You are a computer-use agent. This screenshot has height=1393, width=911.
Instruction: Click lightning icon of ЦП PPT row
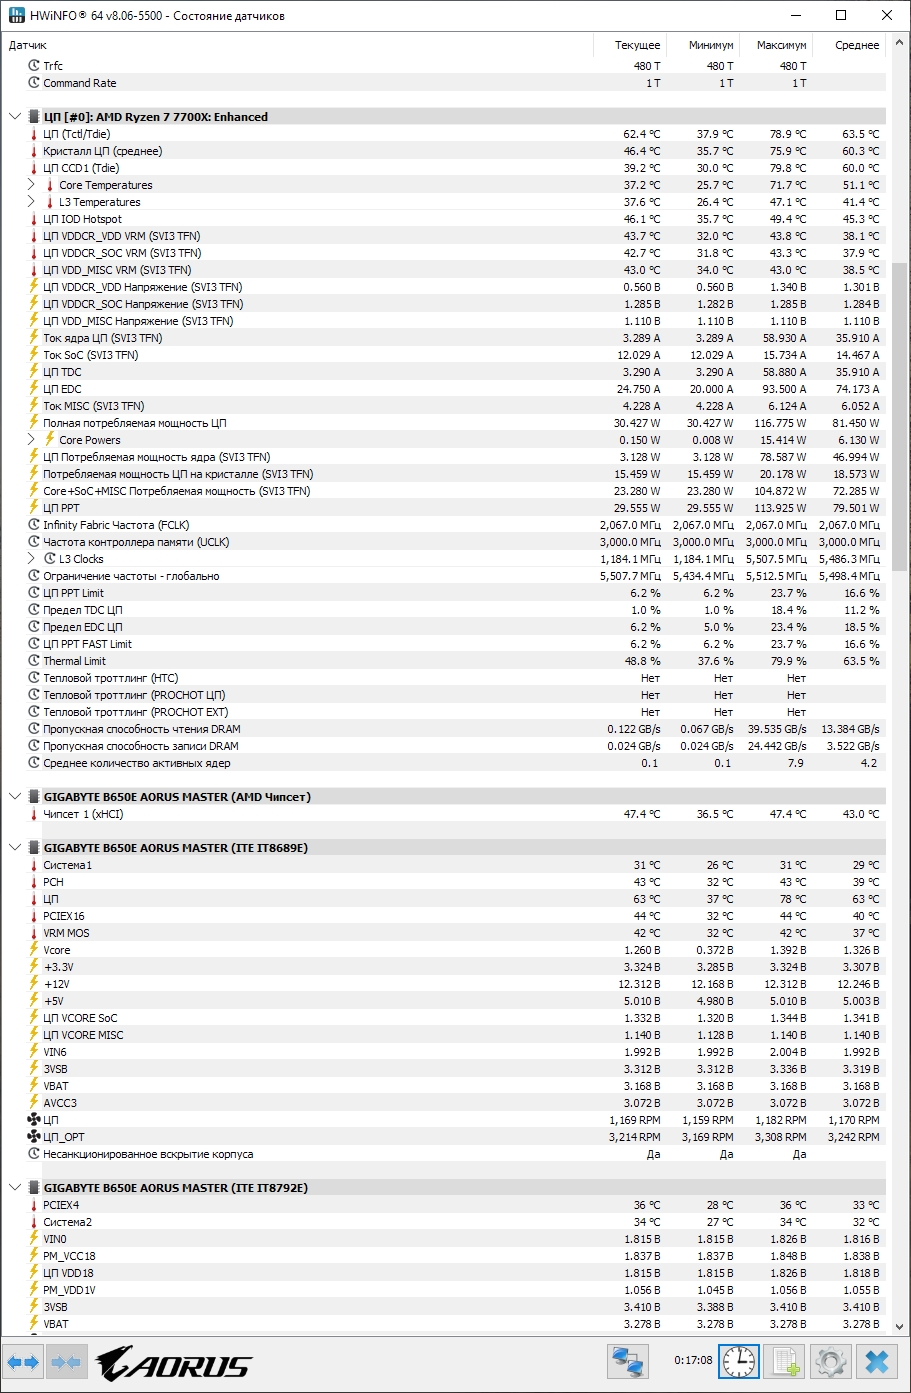point(34,508)
